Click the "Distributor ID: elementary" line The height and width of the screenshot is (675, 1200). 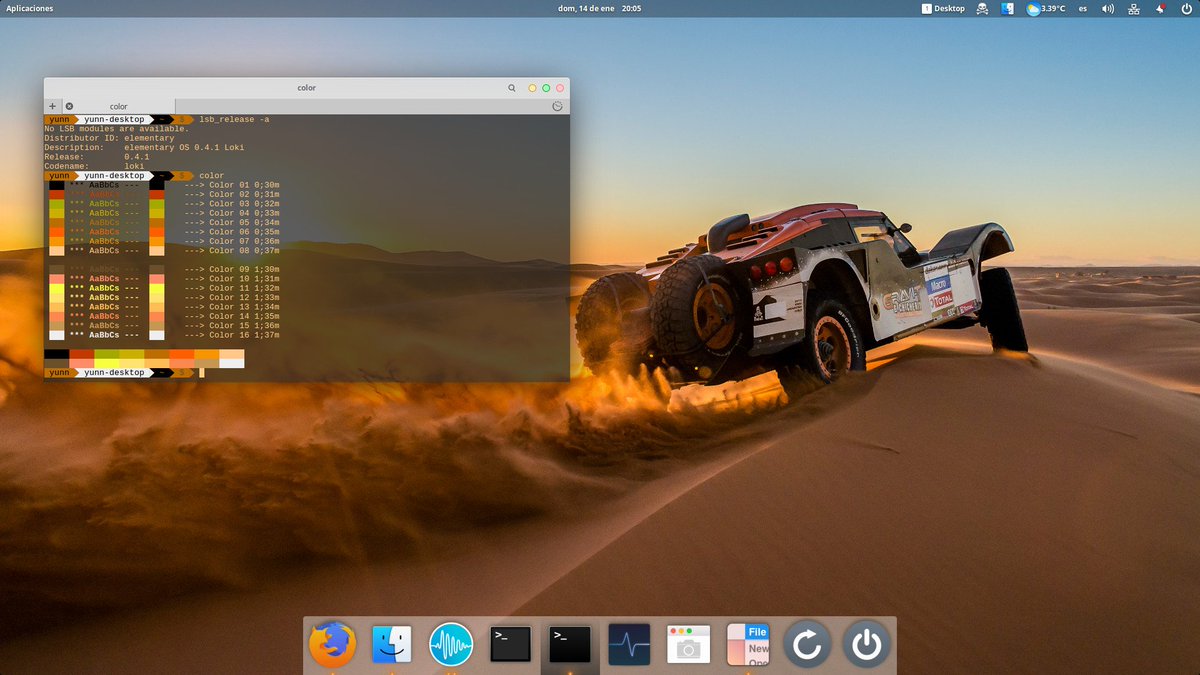[x=109, y=138]
